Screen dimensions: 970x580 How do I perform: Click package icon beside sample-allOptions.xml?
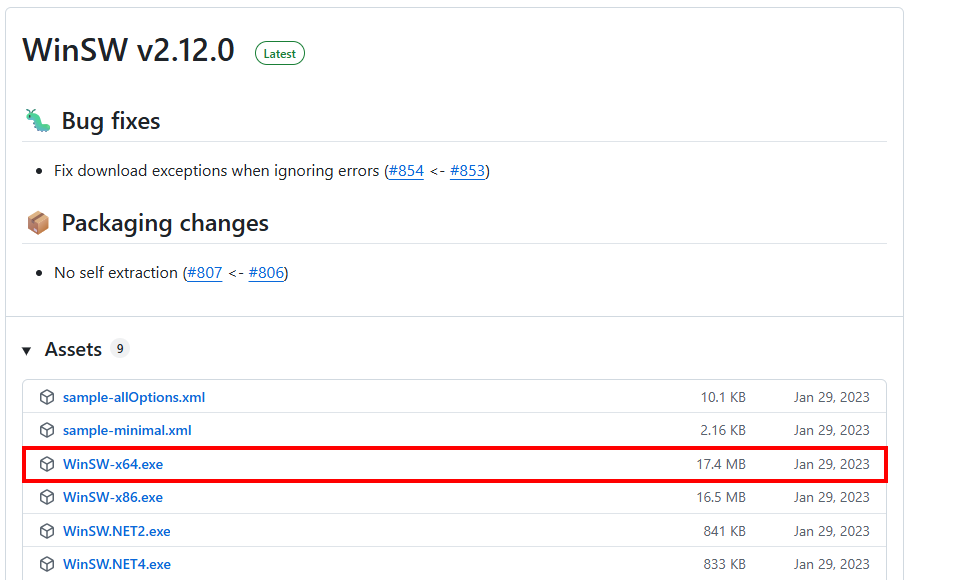point(46,397)
